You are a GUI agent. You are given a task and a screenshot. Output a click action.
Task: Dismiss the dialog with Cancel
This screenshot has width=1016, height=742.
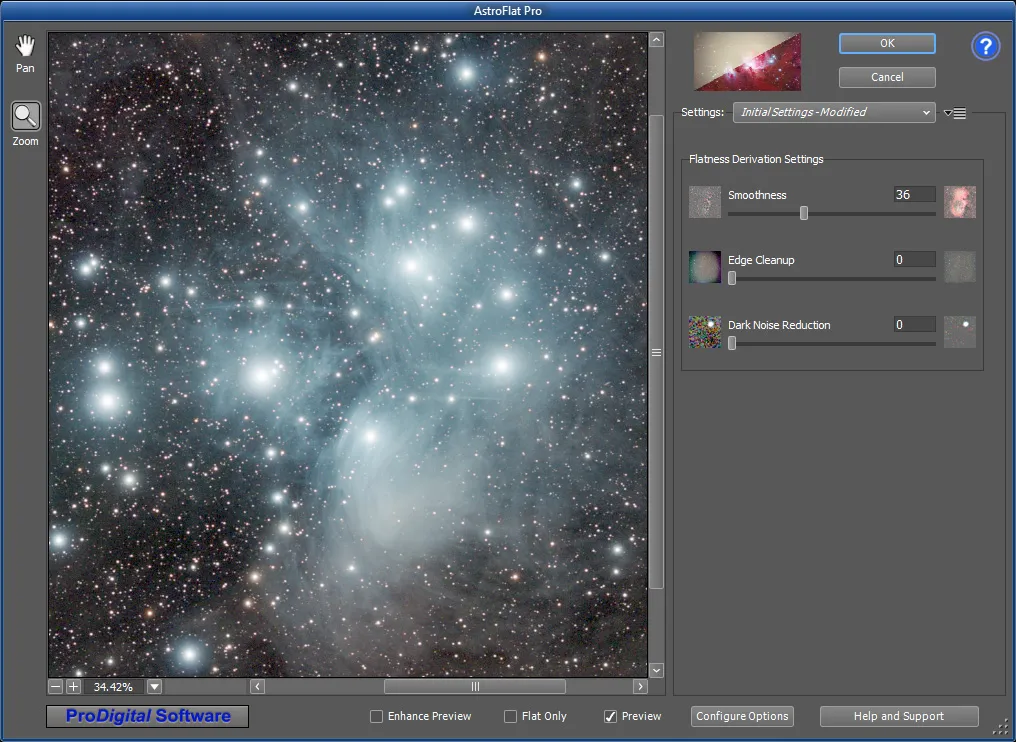(886, 77)
